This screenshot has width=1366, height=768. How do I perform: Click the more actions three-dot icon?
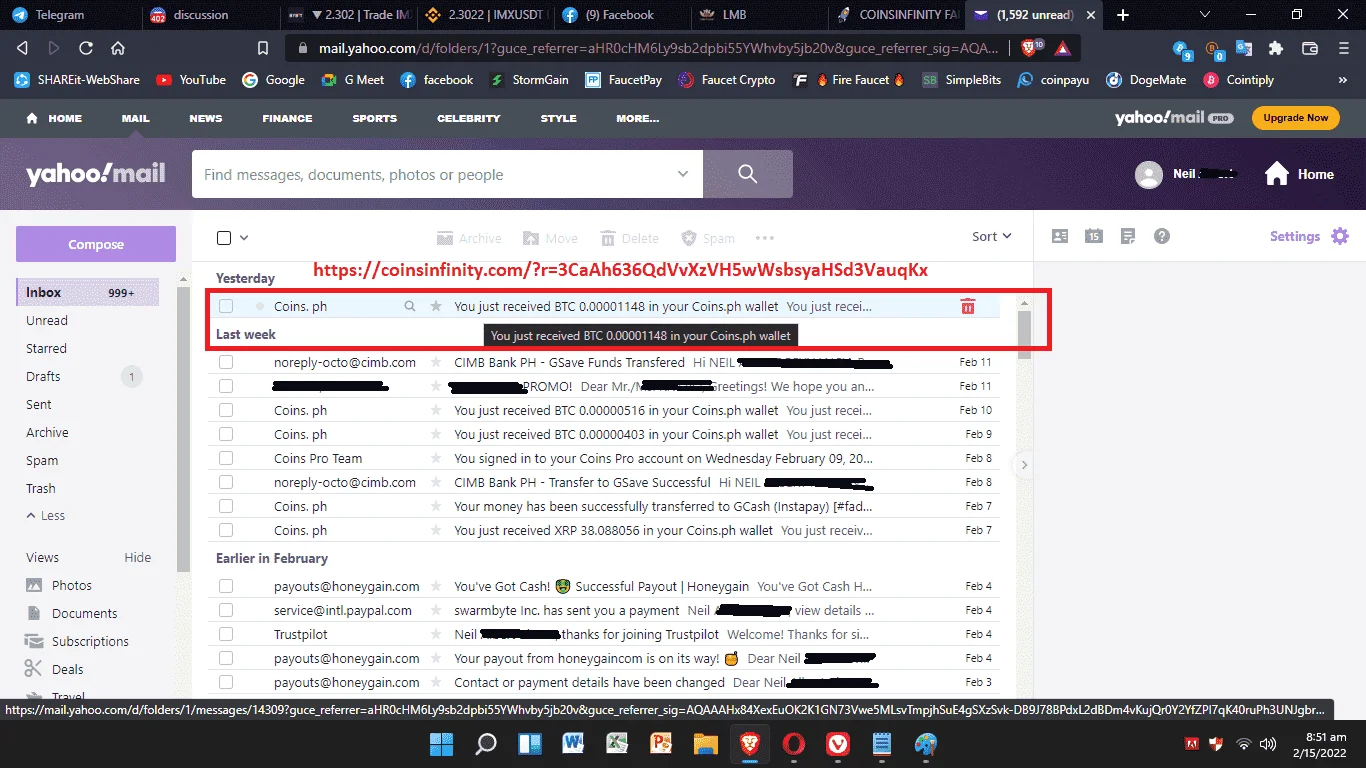[x=765, y=238]
